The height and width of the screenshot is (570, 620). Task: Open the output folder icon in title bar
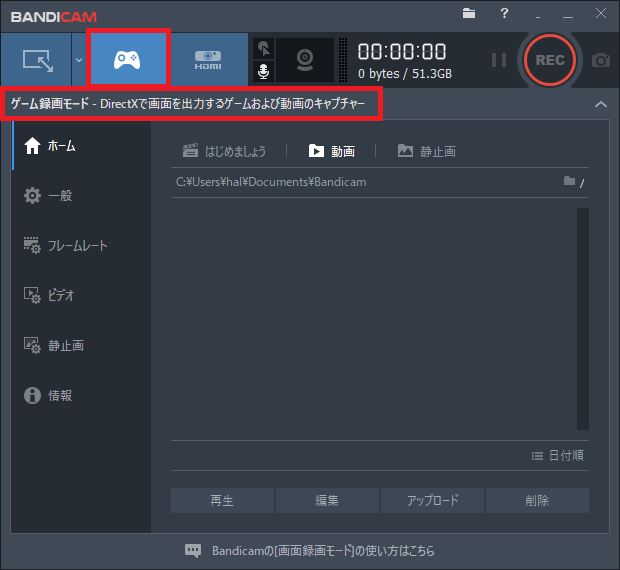(469, 13)
